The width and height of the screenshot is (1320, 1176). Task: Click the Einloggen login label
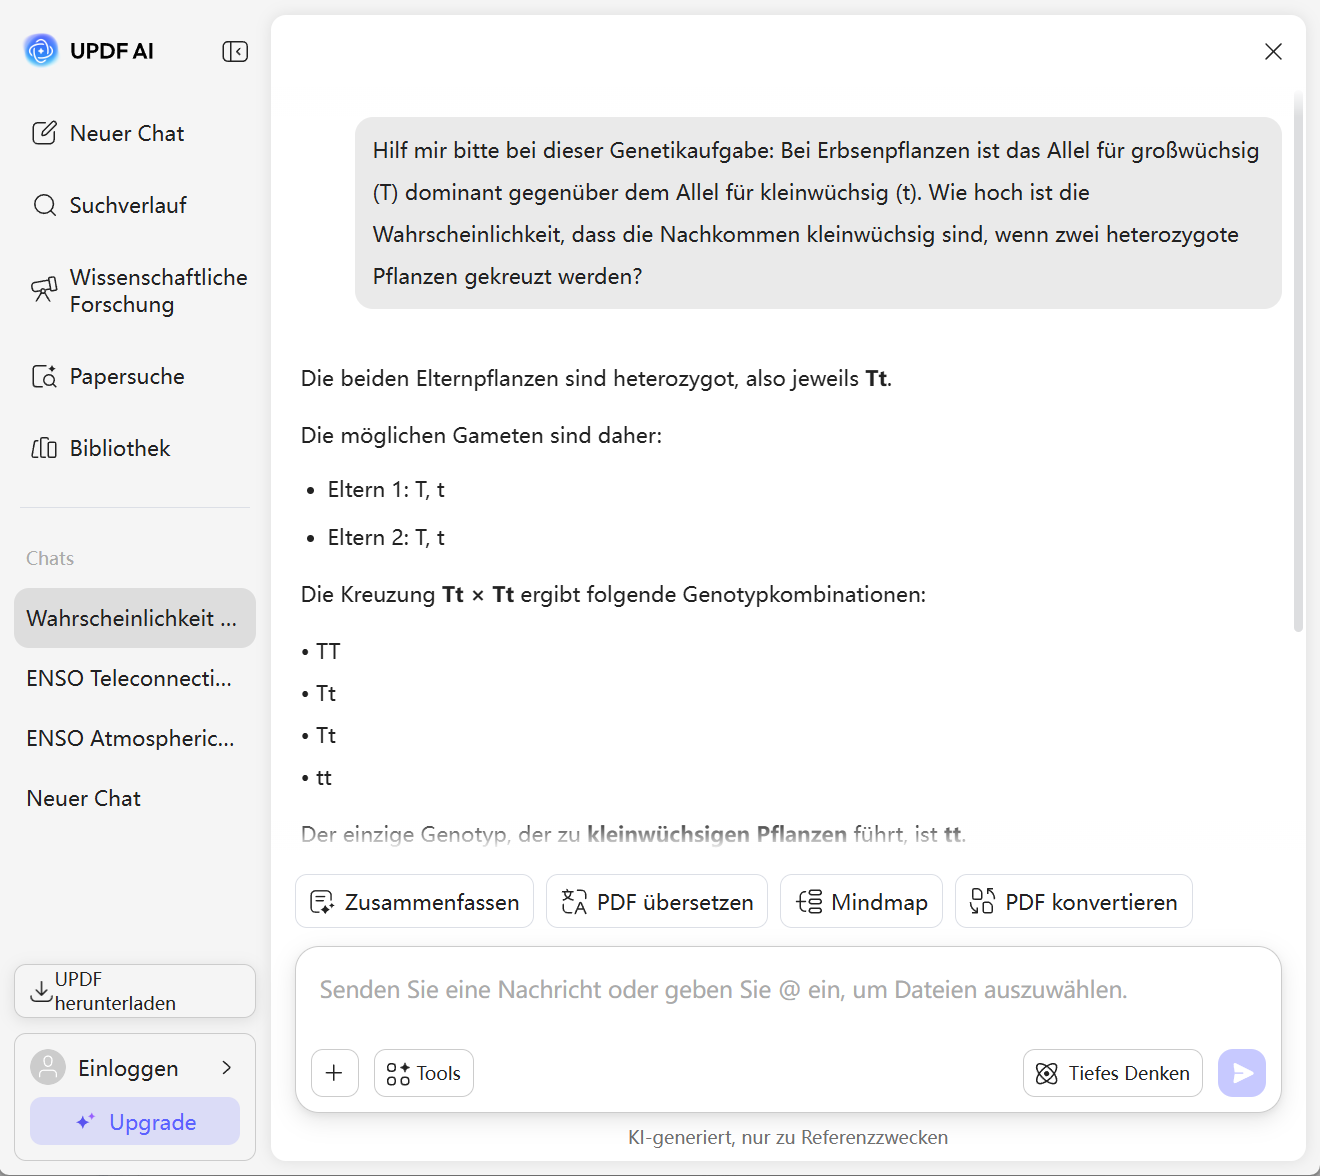pos(128,1068)
